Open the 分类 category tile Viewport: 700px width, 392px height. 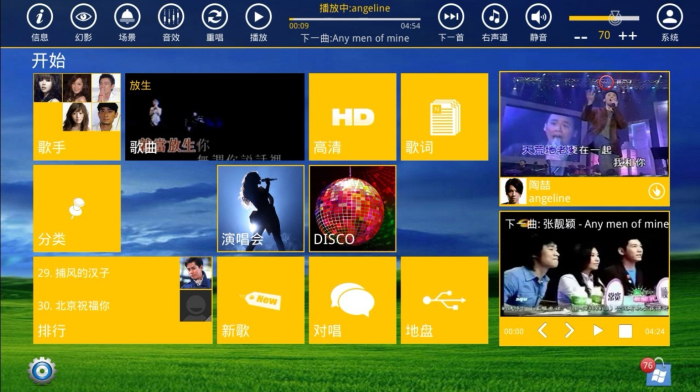(77, 209)
